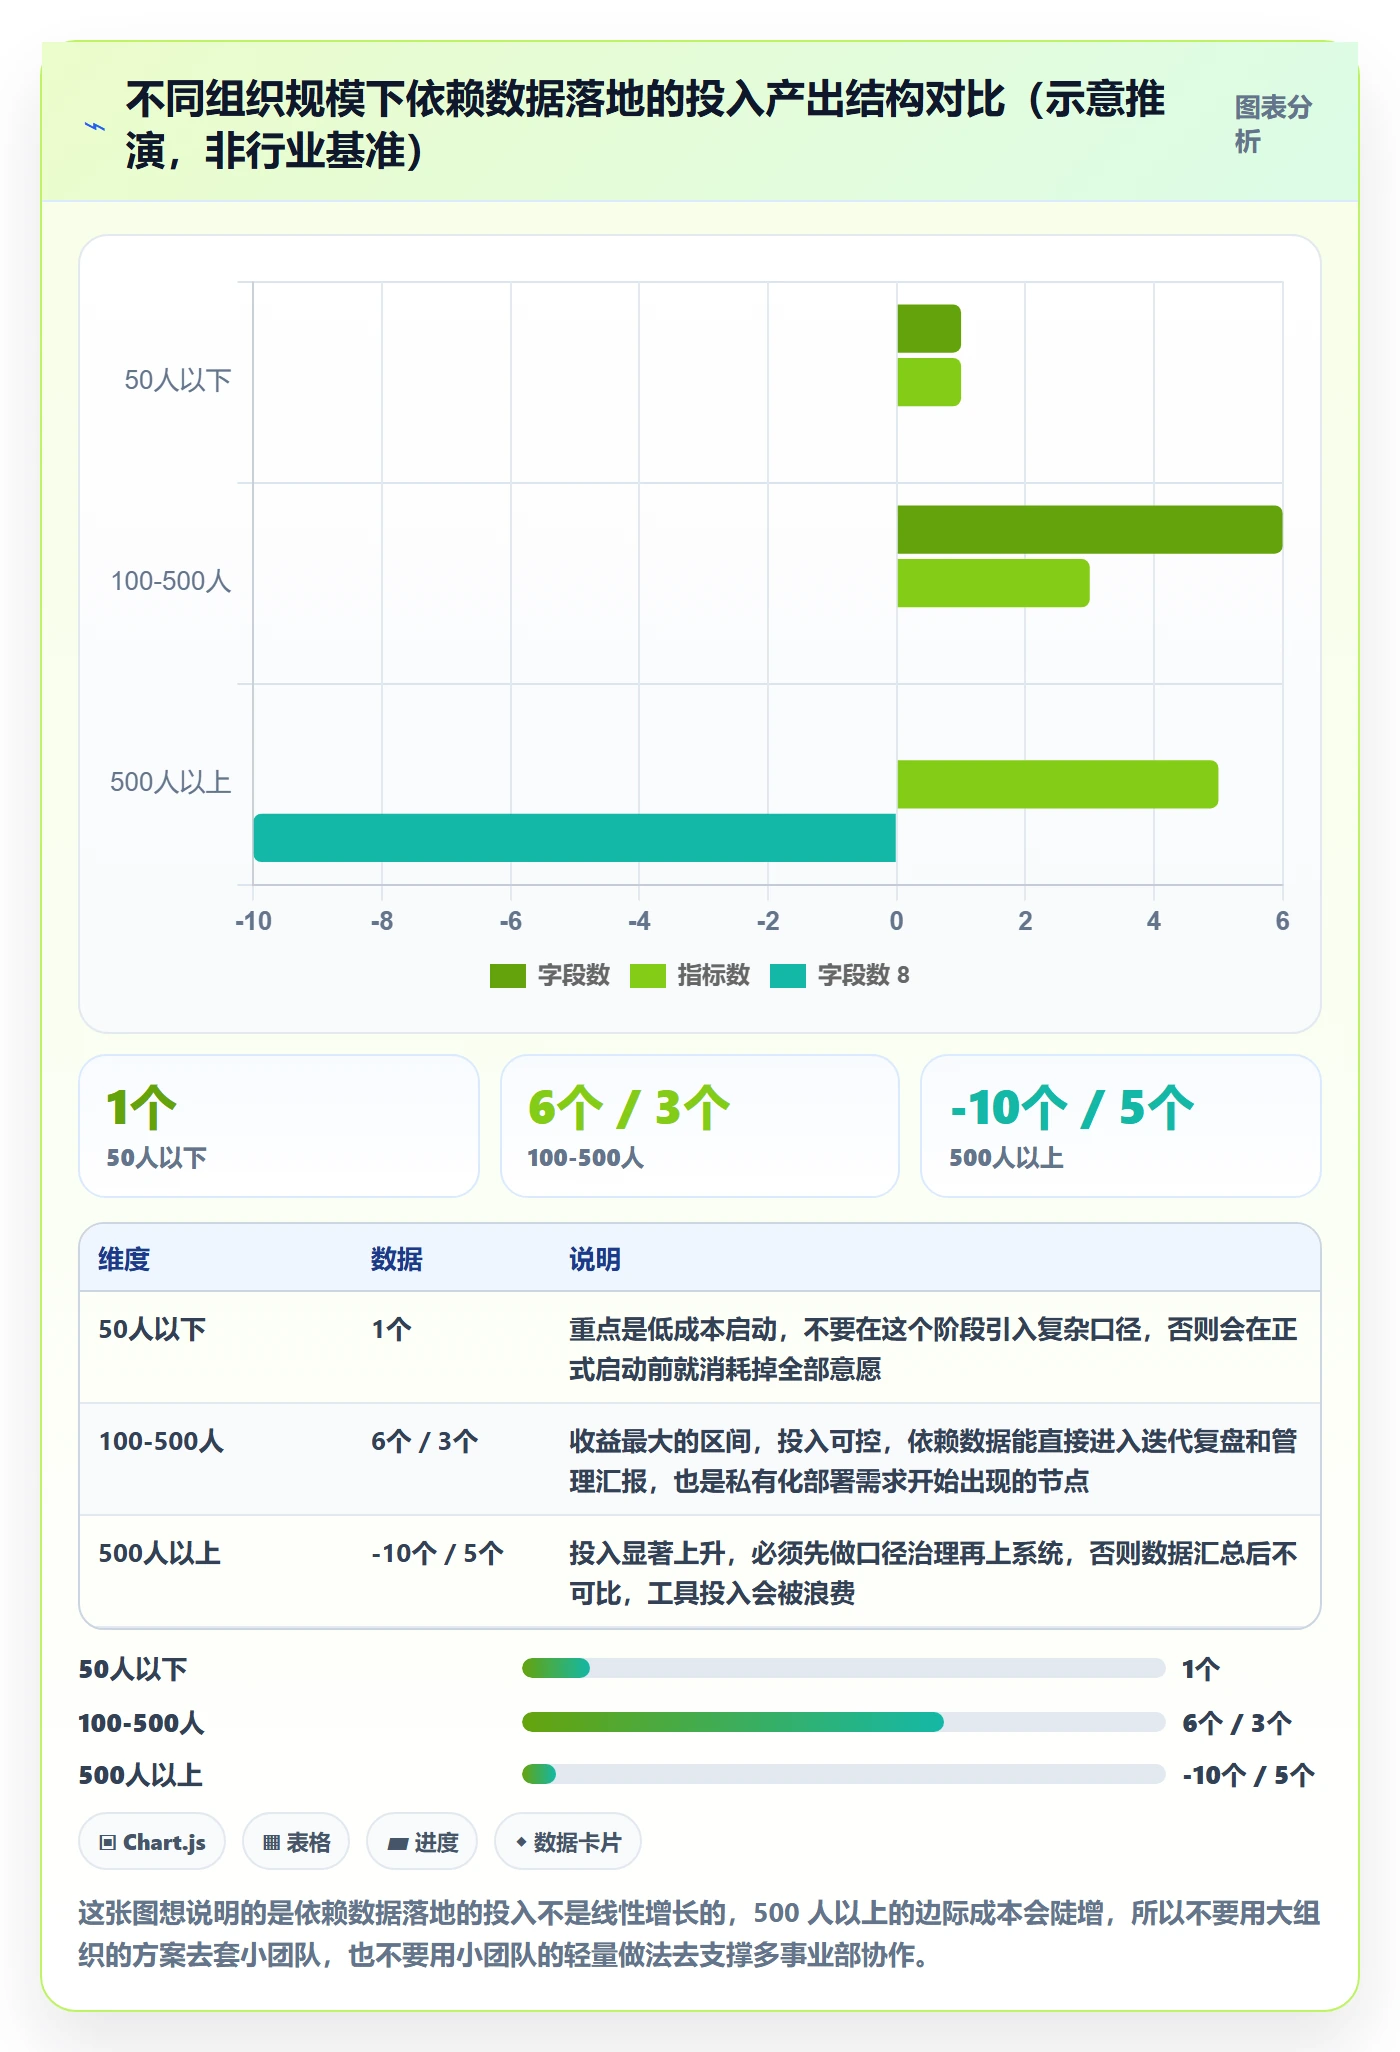Viewport: 1400px width, 2052px height.
Task: Toggle the light green 指标数 legend swatch
Action: click(x=648, y=976)
